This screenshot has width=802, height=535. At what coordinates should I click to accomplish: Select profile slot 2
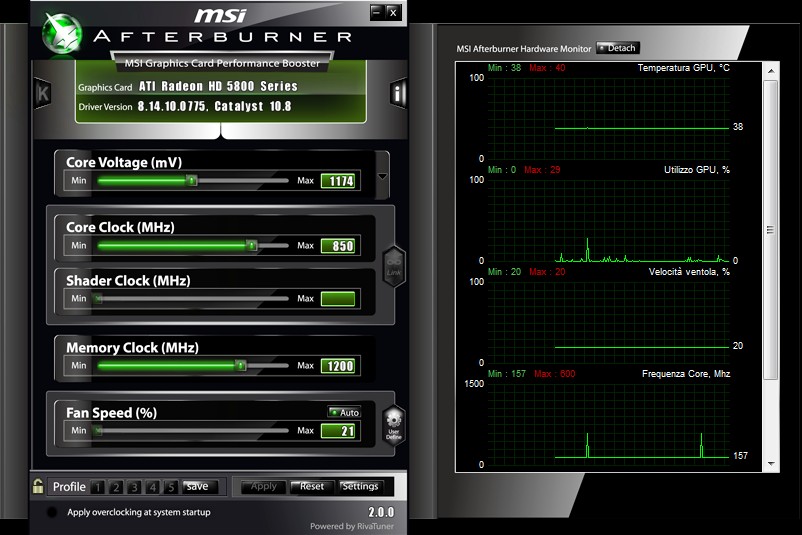pyautogui.click(x=116, y=487)
